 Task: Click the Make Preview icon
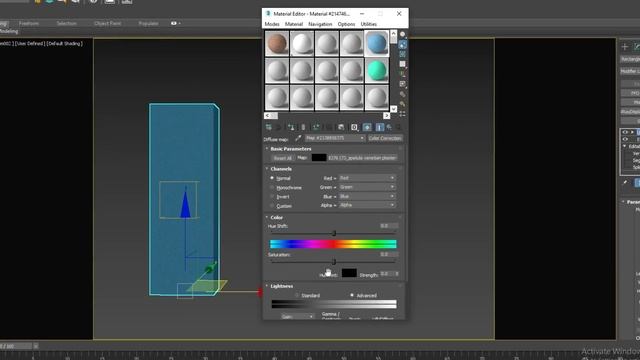click(402, 84)
